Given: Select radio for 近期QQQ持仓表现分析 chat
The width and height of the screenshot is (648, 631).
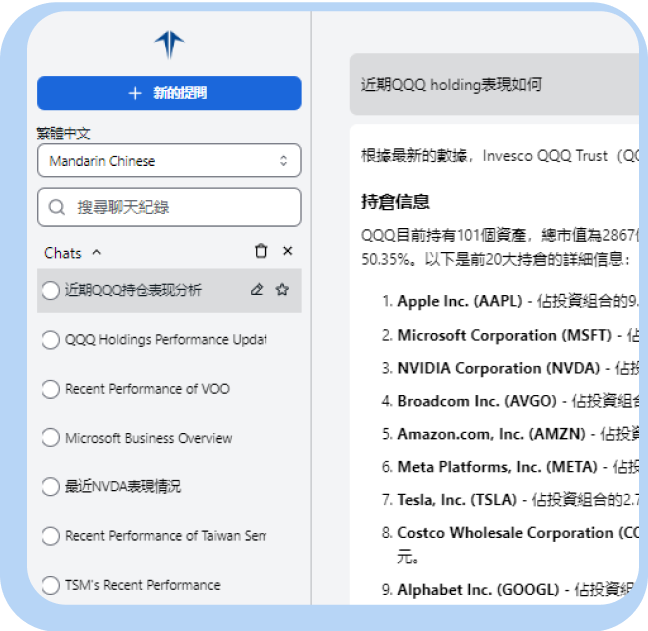Looking at the screenshot, I should pyautogui.click(x=50, y=290).
